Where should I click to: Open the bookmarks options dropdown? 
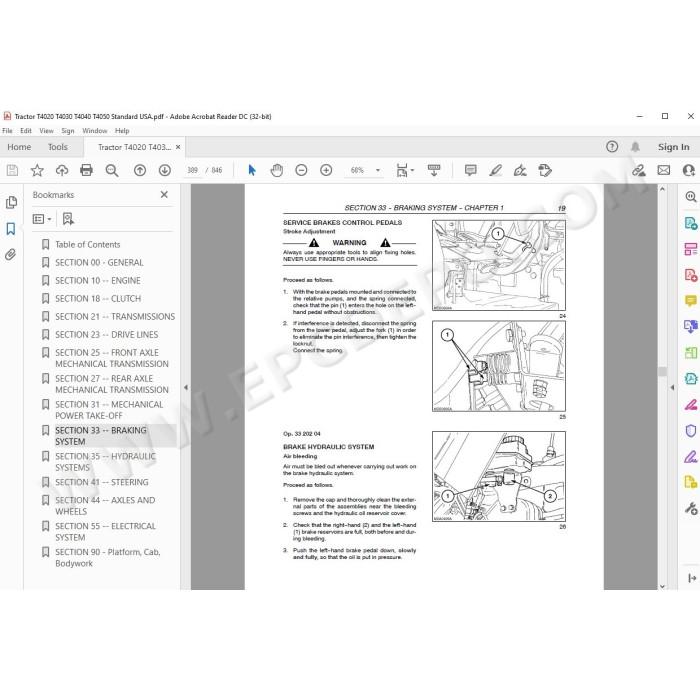click(42, 219)
